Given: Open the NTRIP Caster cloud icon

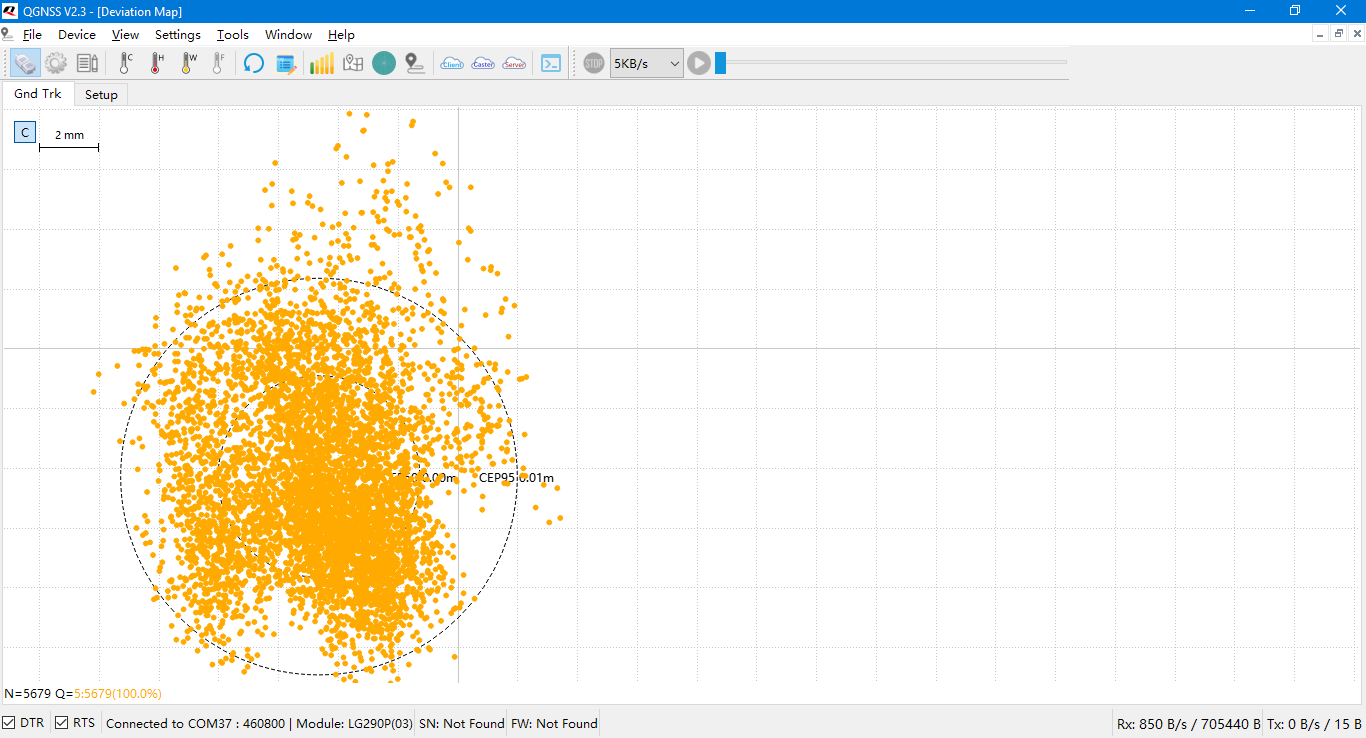Looking at the screenshot, I should 483,63.
